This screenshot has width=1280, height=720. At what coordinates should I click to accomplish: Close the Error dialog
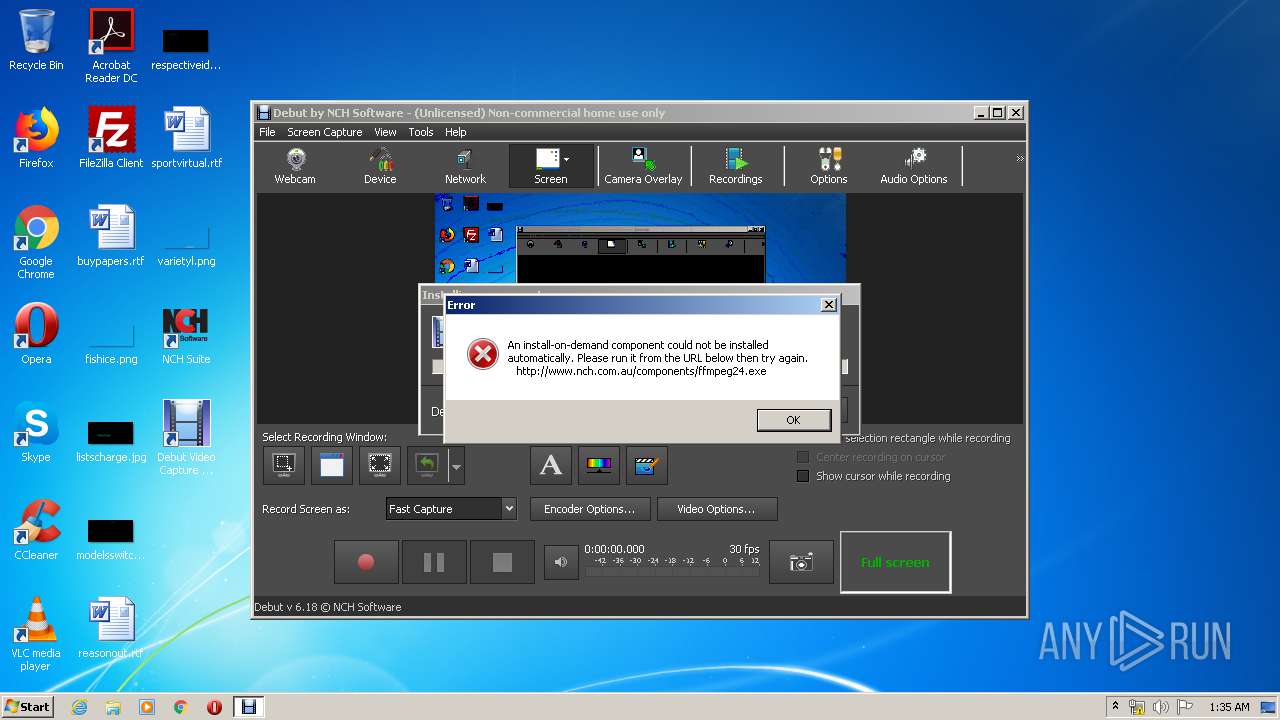828,305
